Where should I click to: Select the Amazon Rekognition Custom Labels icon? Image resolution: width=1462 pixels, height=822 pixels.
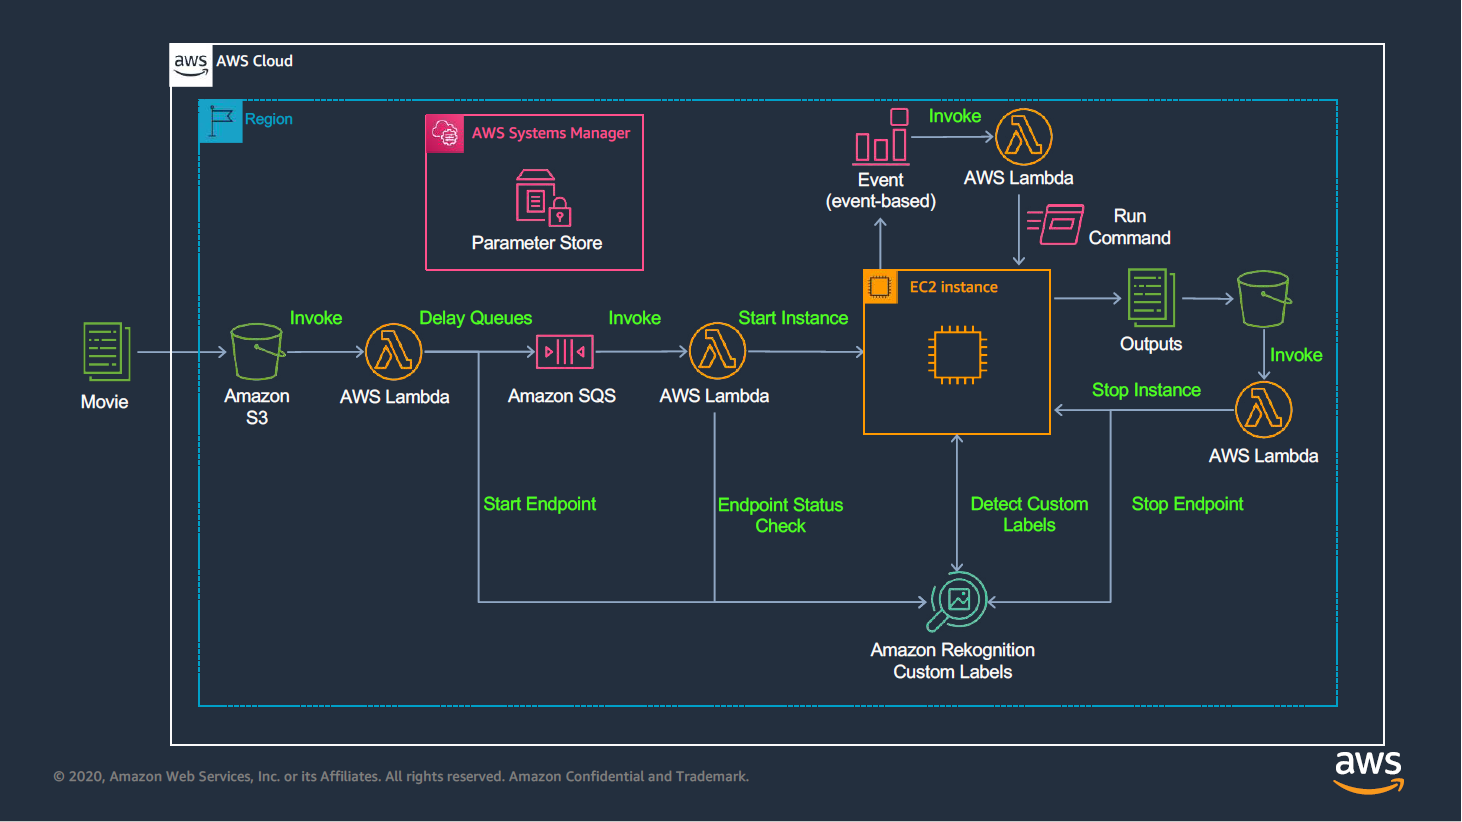click(x=958, y=601)
